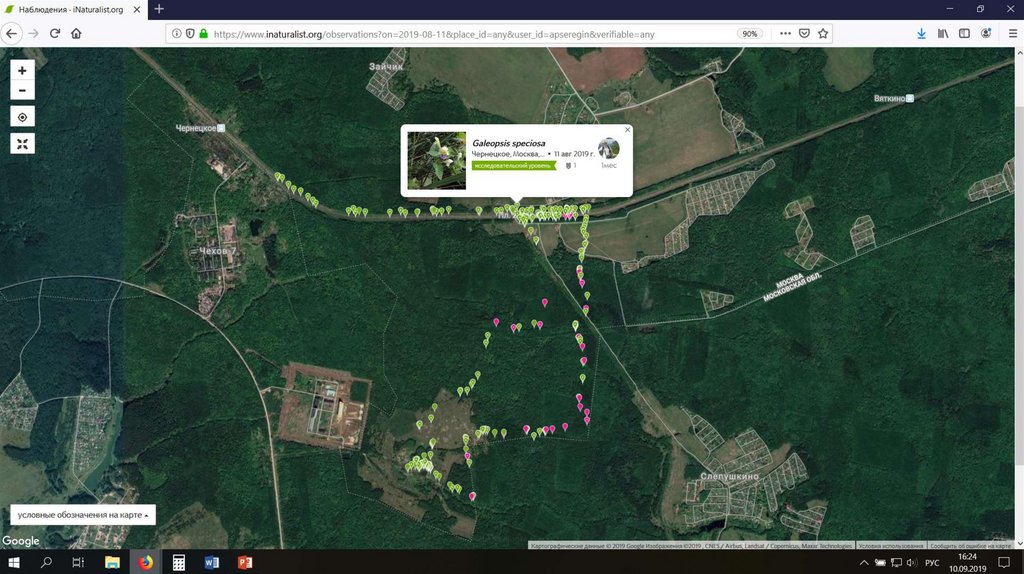
Task: Click the Слепушкино settlement label
Action: pos(729,477)
